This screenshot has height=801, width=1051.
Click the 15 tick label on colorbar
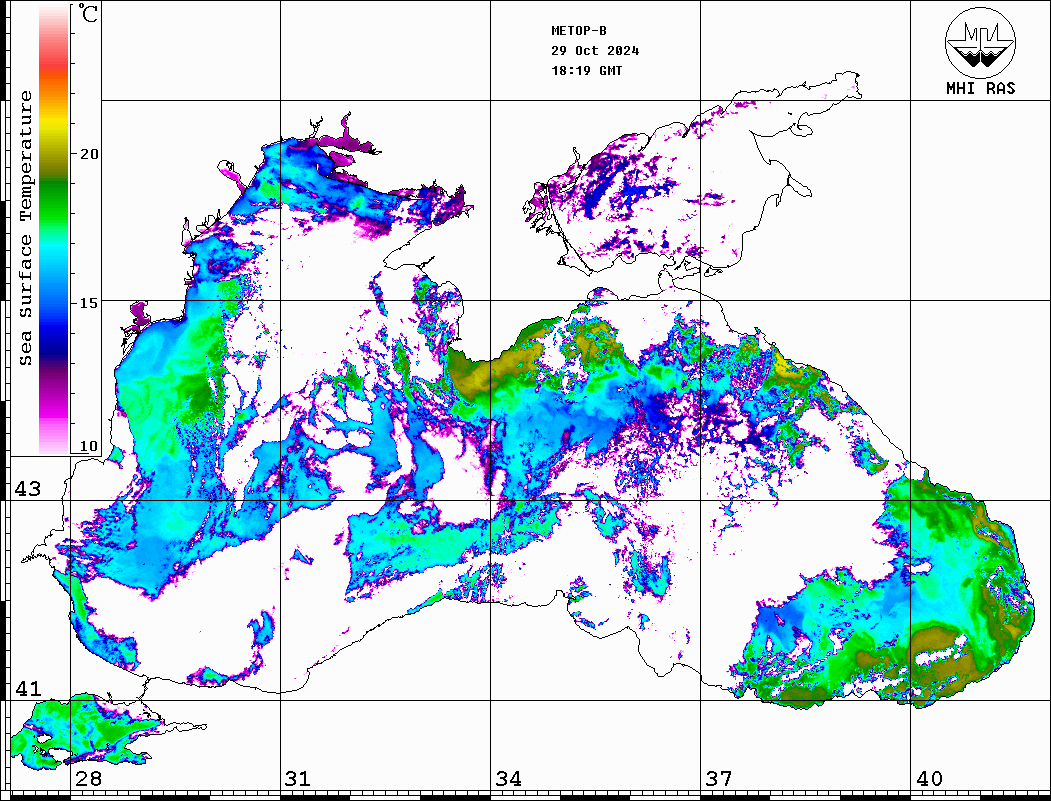click(88, 303)
